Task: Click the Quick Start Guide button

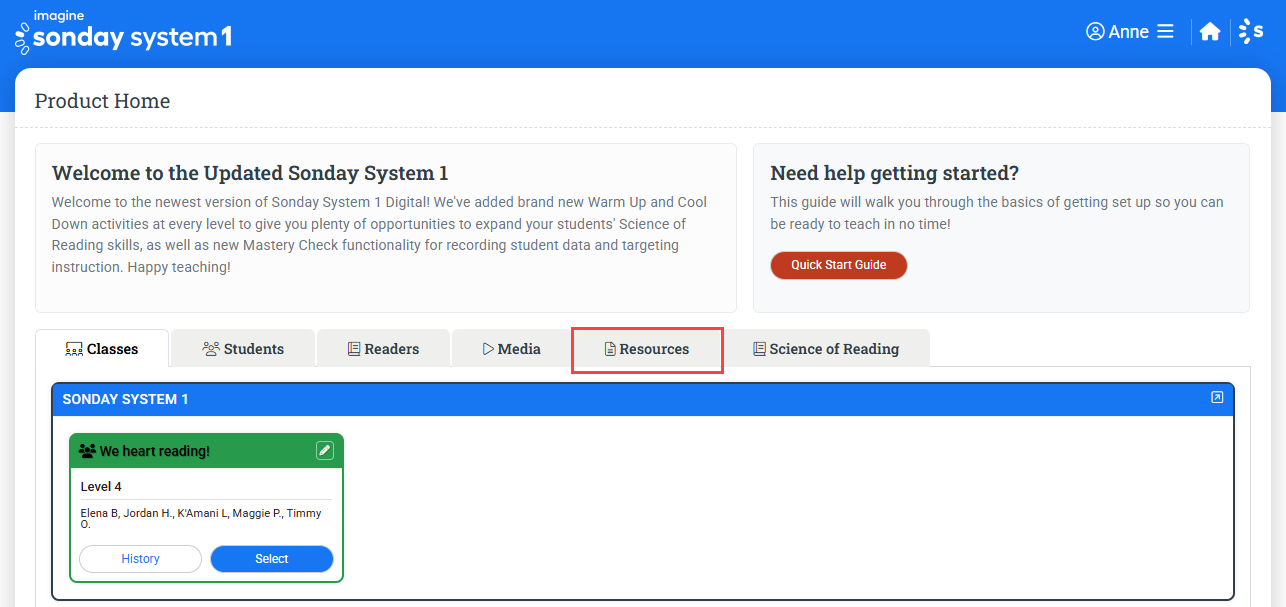Action: [x=839, y=265]
